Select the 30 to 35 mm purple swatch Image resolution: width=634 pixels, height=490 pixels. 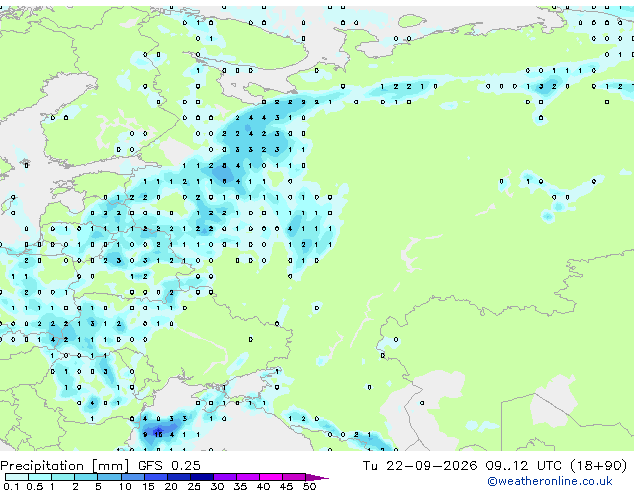(225, 477)
